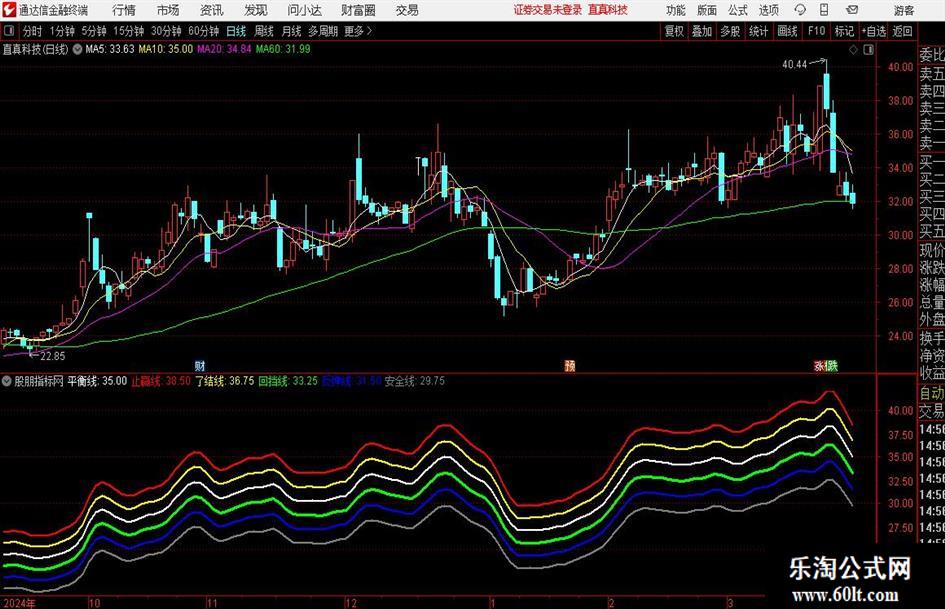Select the 日线 daily chart tab
945x609 pixels.
pyautogui.click(x=236, y=31)
